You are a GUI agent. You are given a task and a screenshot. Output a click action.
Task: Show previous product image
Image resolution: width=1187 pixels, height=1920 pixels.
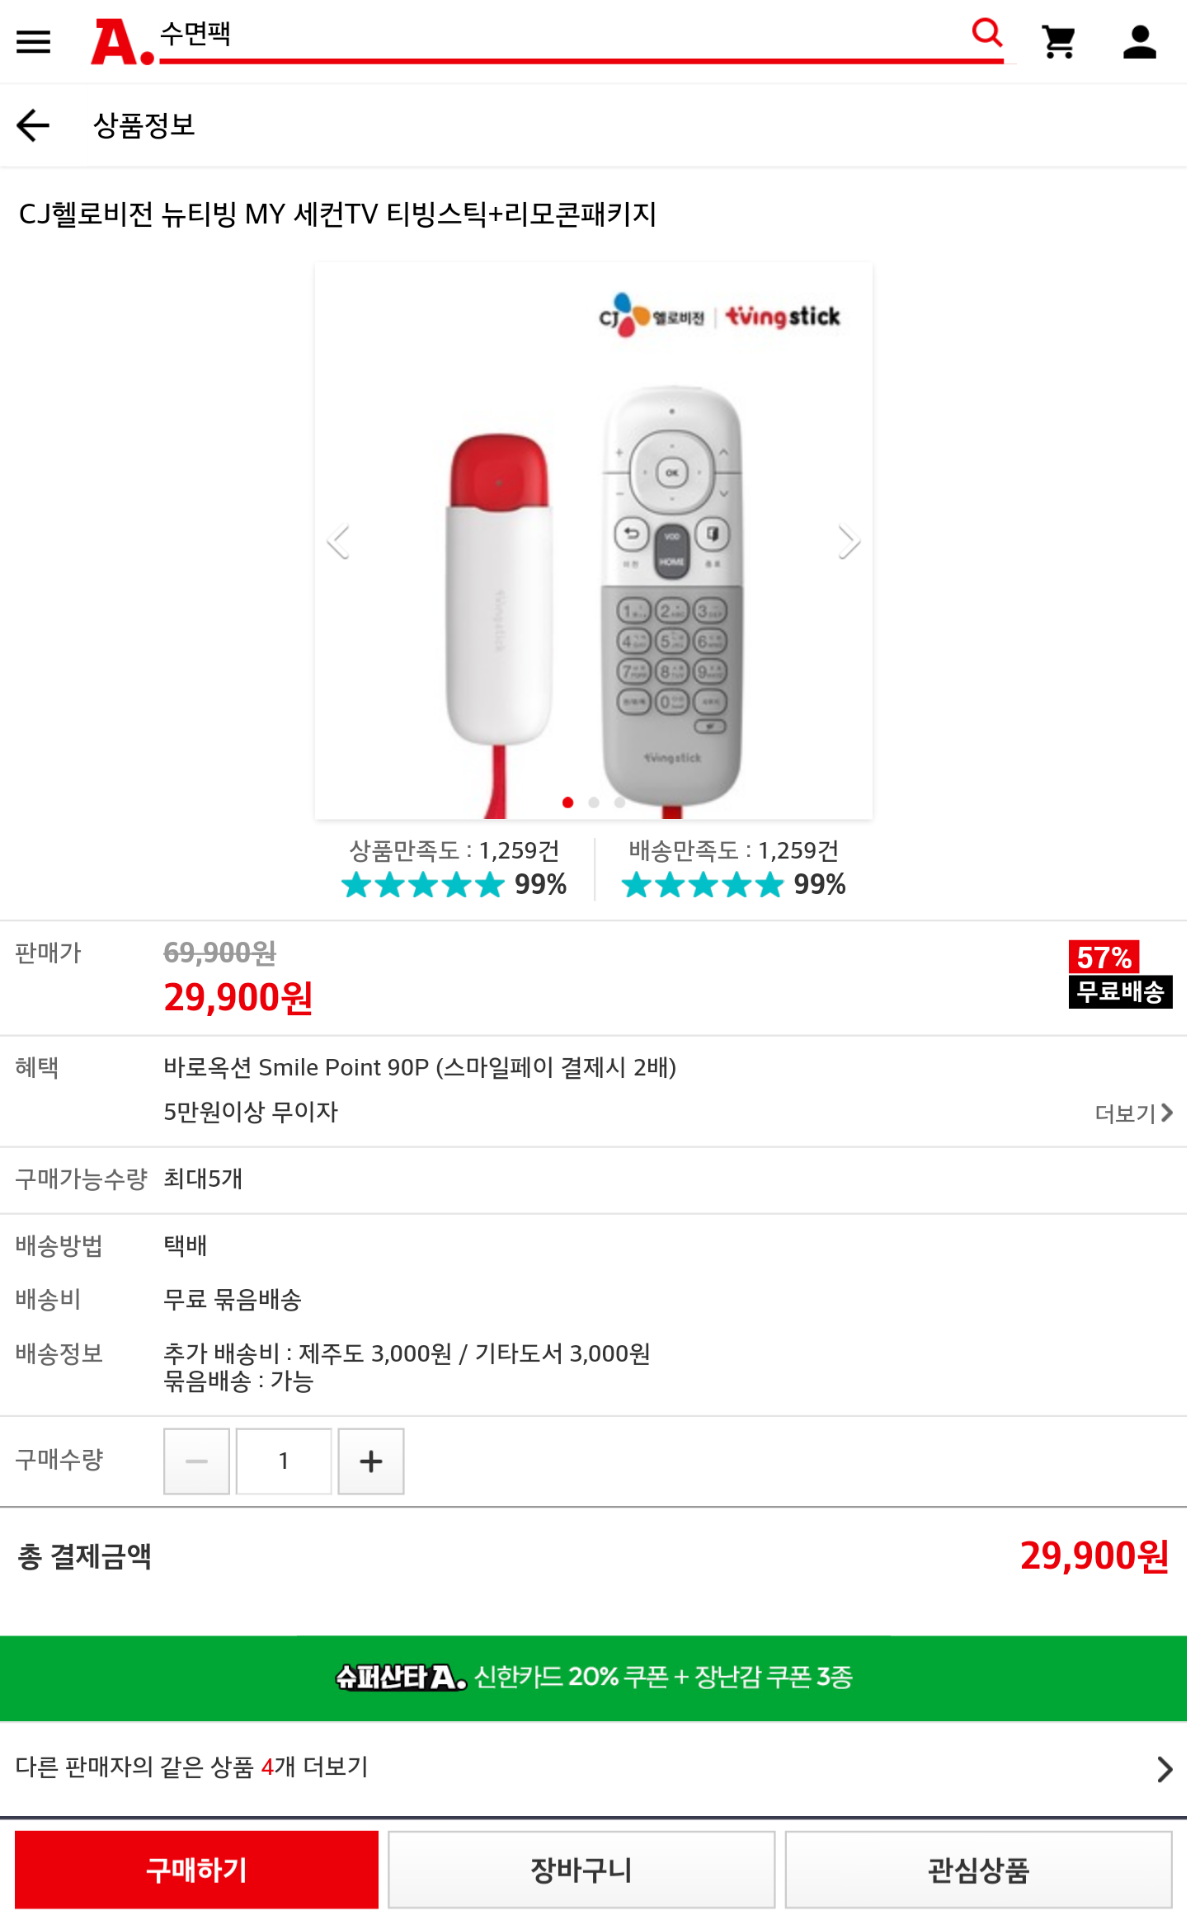point(339,541)
